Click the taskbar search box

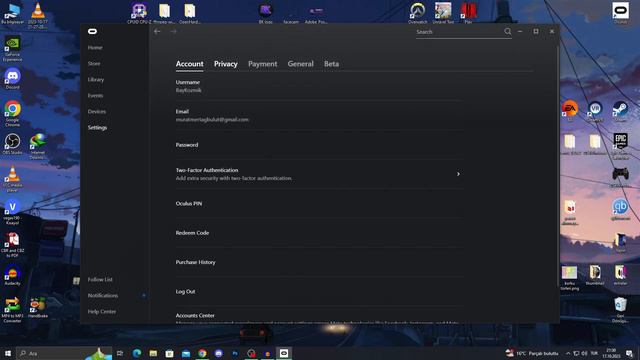tap(64, 353)
